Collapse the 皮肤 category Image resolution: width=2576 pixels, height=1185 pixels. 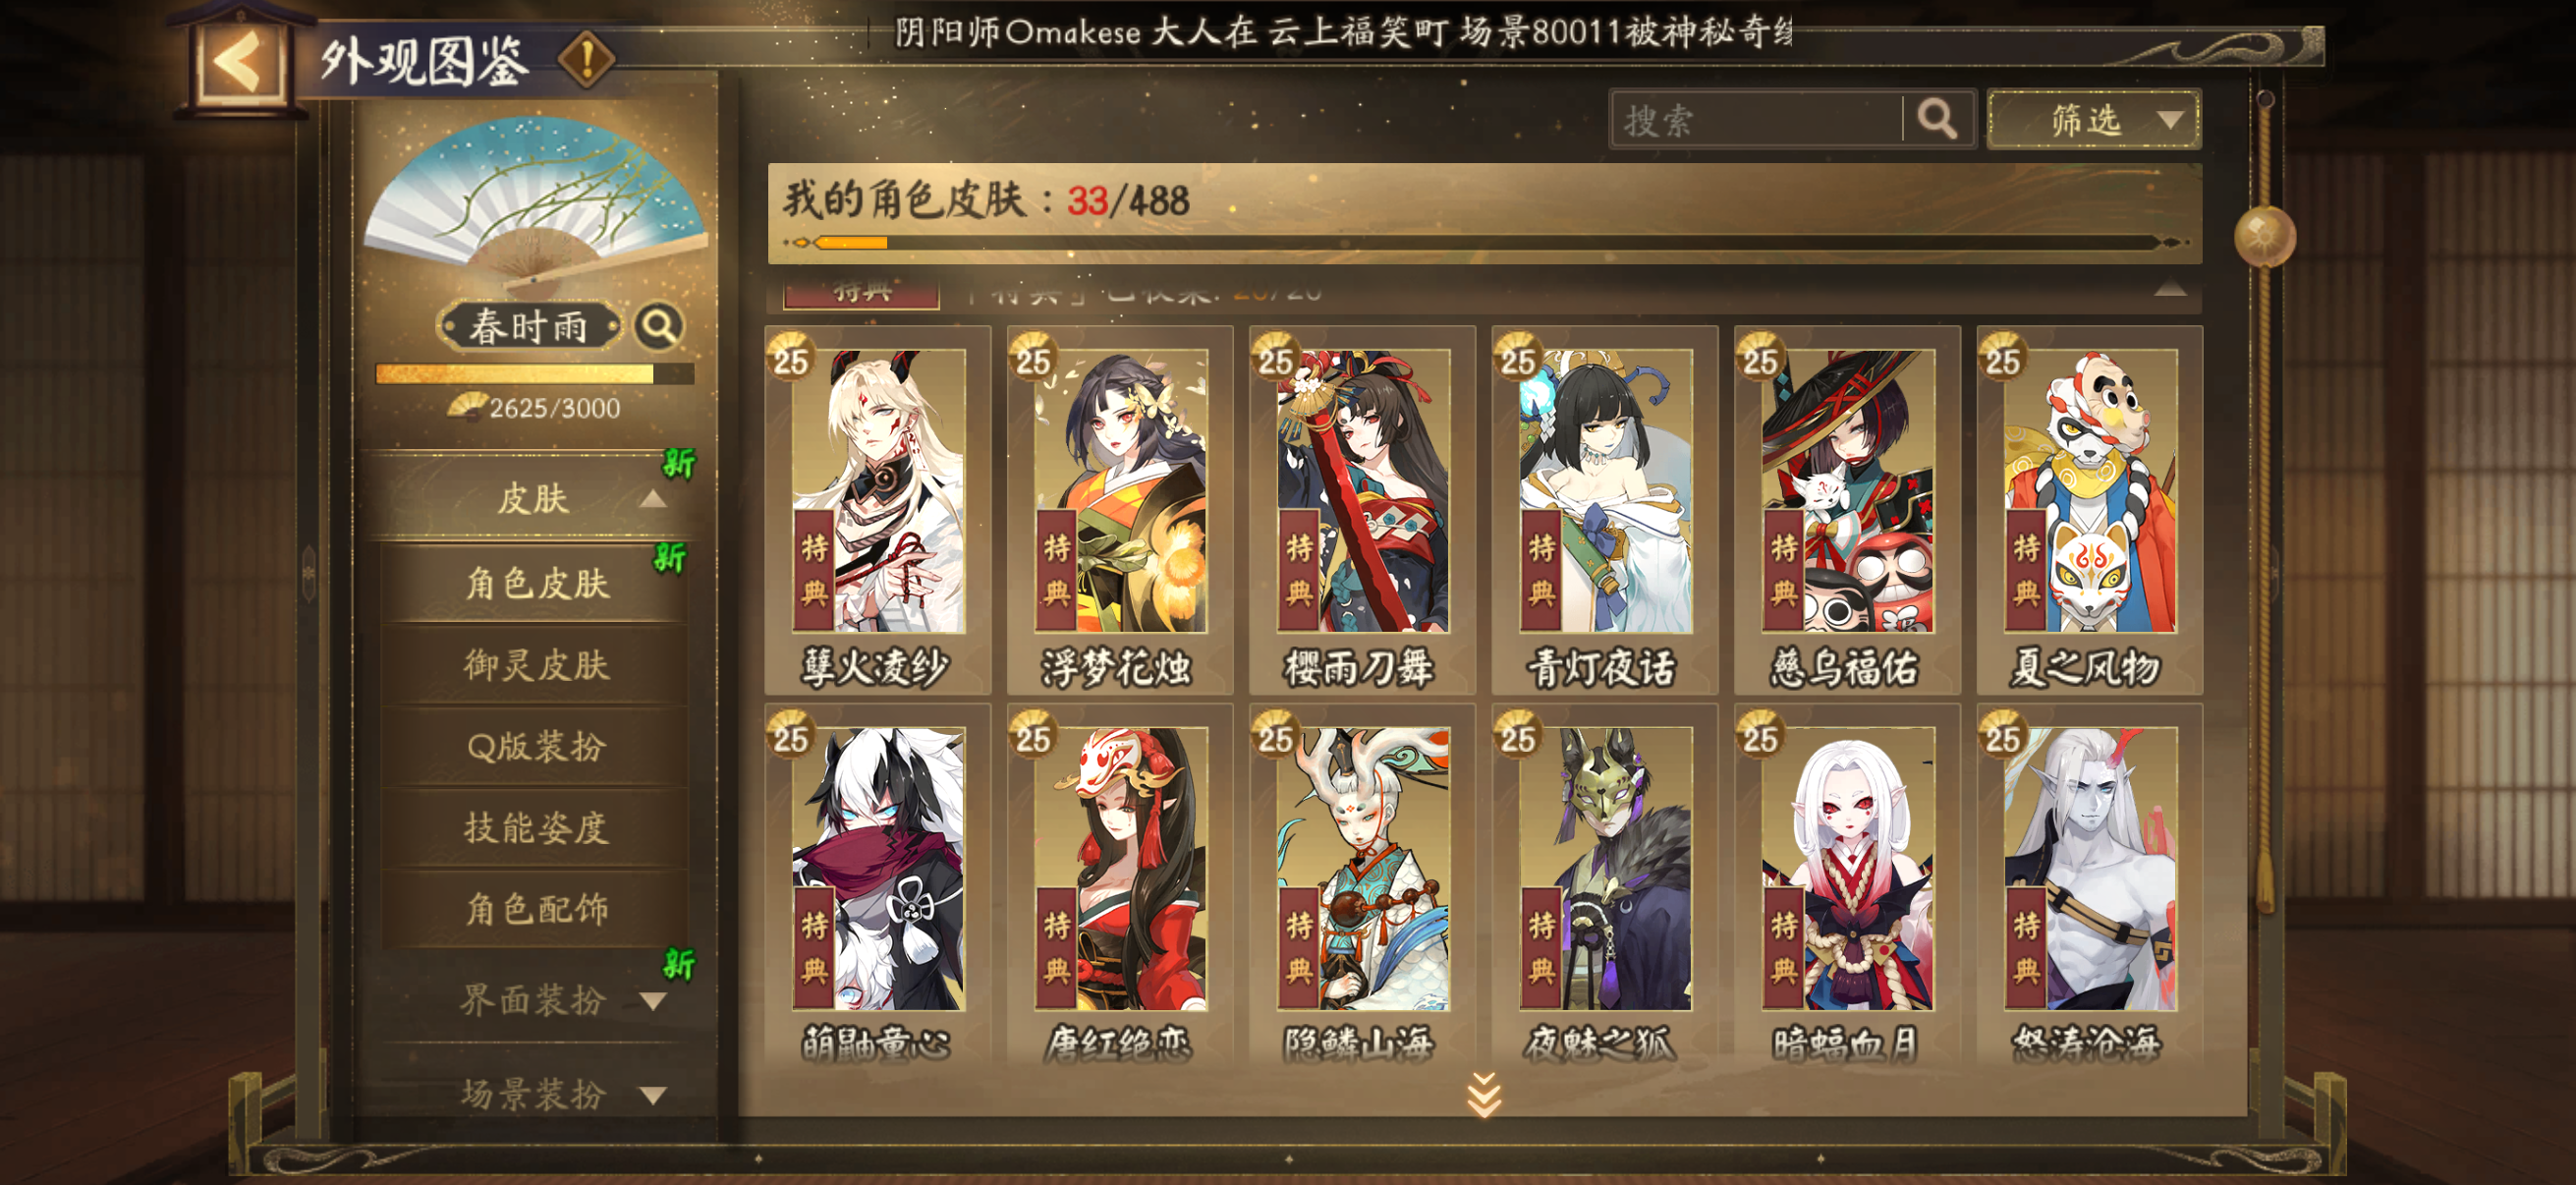click(653, 498)
